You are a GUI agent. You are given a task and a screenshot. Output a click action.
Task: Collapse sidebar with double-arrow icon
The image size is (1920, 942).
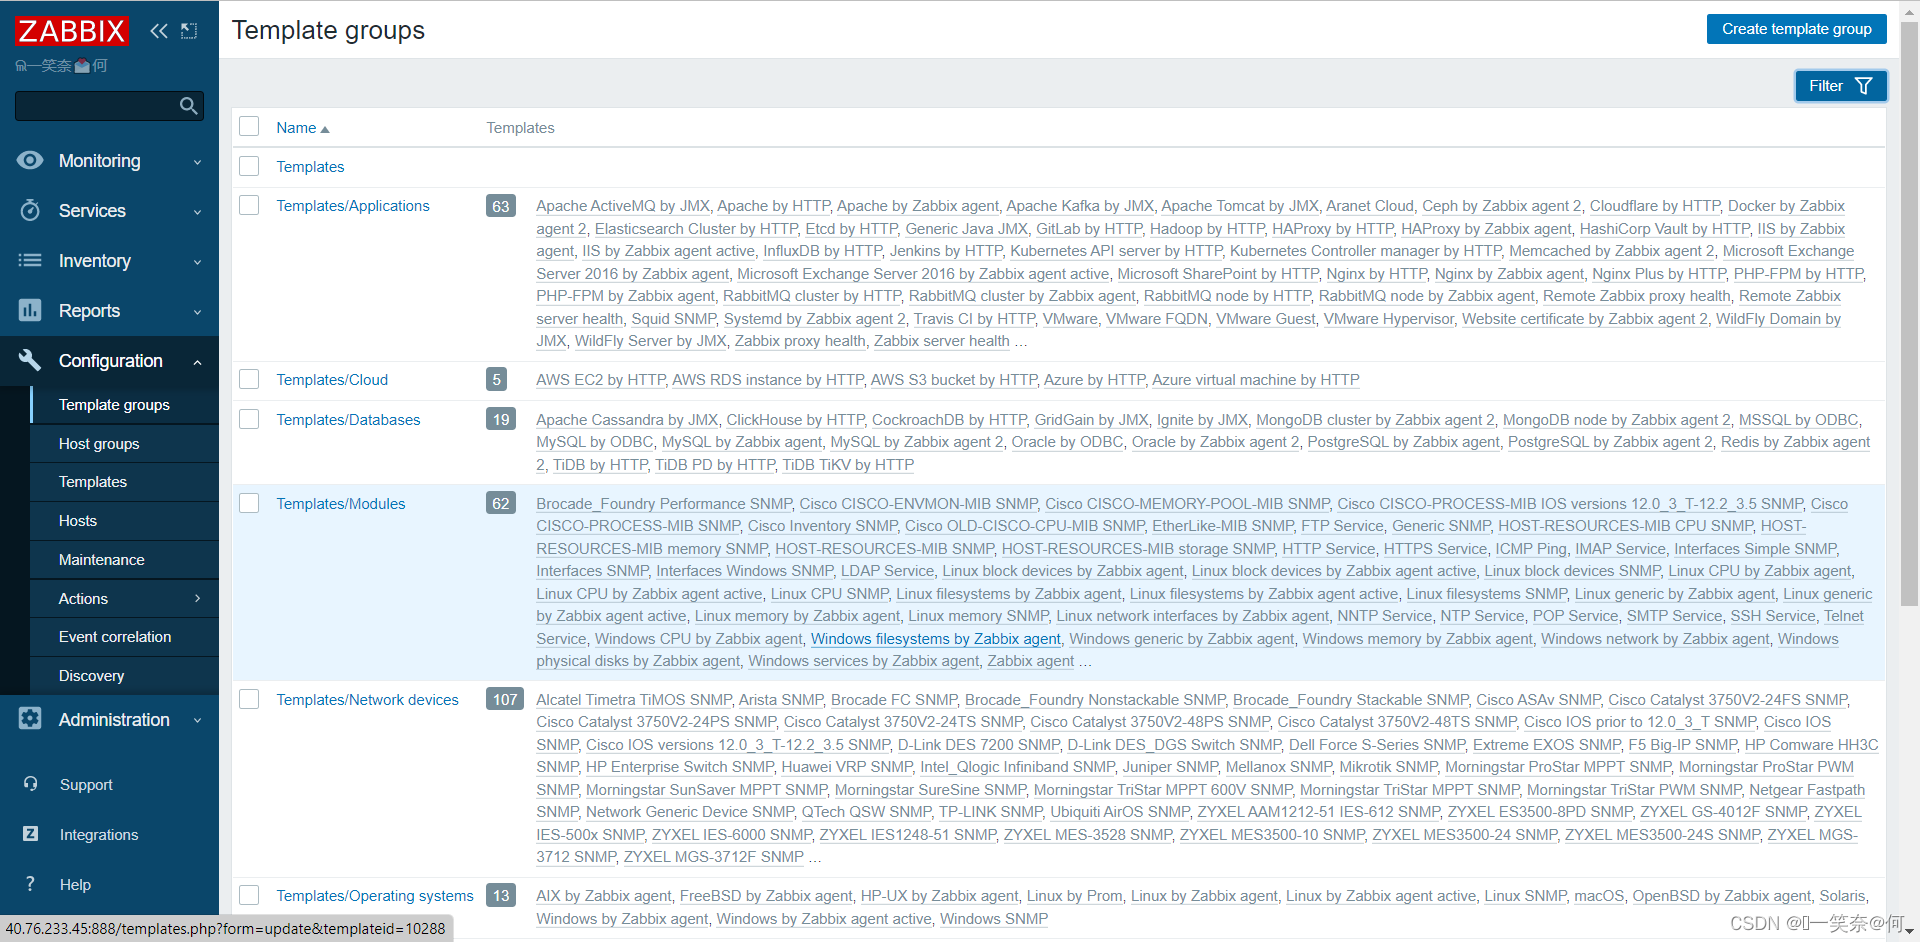(x=159, y=31)
